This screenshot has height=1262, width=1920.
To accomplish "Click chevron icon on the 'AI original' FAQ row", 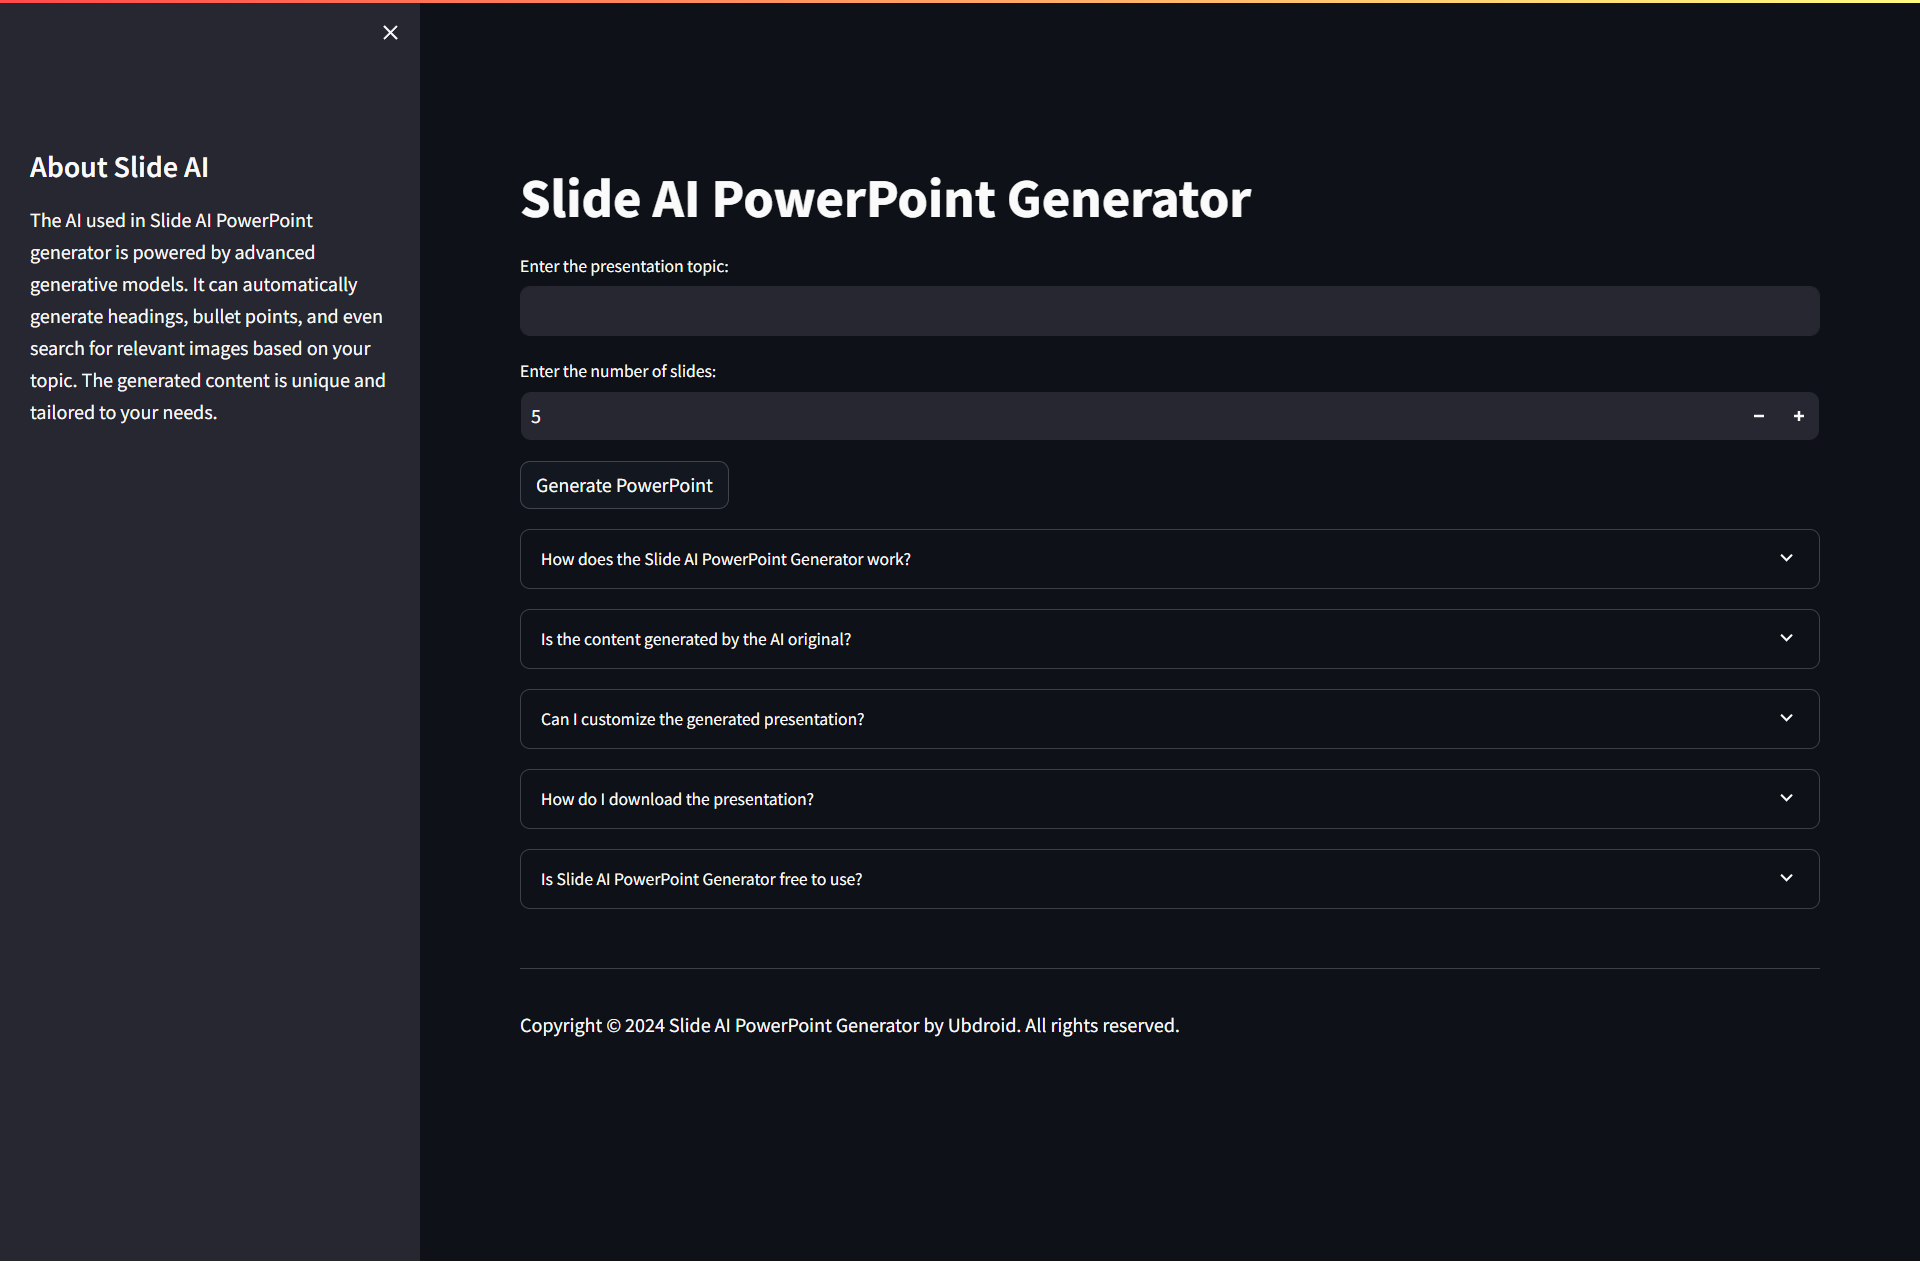I will pos(1786,638).
